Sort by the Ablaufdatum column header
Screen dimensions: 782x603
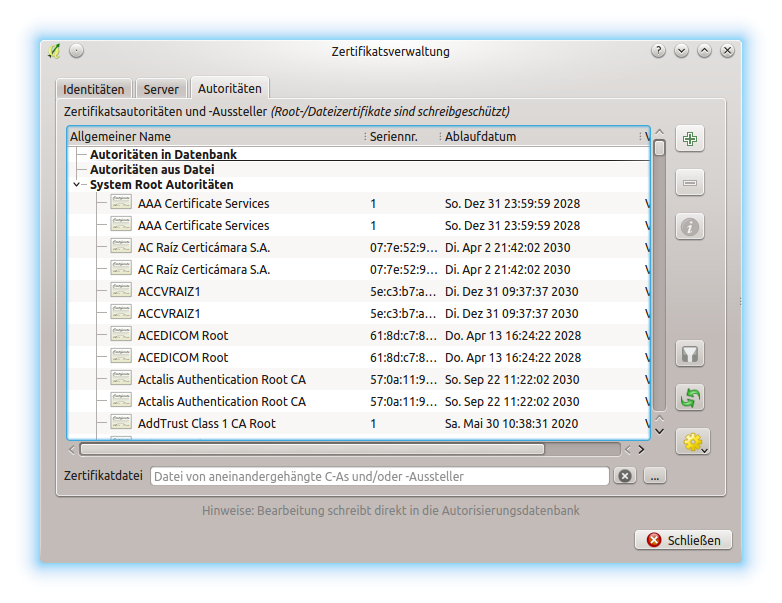pos(481,136)
